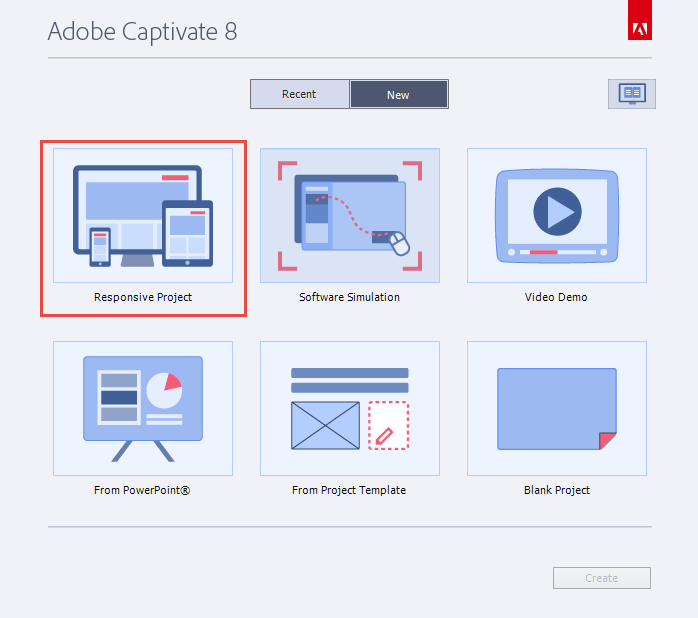This screenshot has width=698, height=618.
Task: Pick the Video Demo project icon
Action: (x=557, y=215)
